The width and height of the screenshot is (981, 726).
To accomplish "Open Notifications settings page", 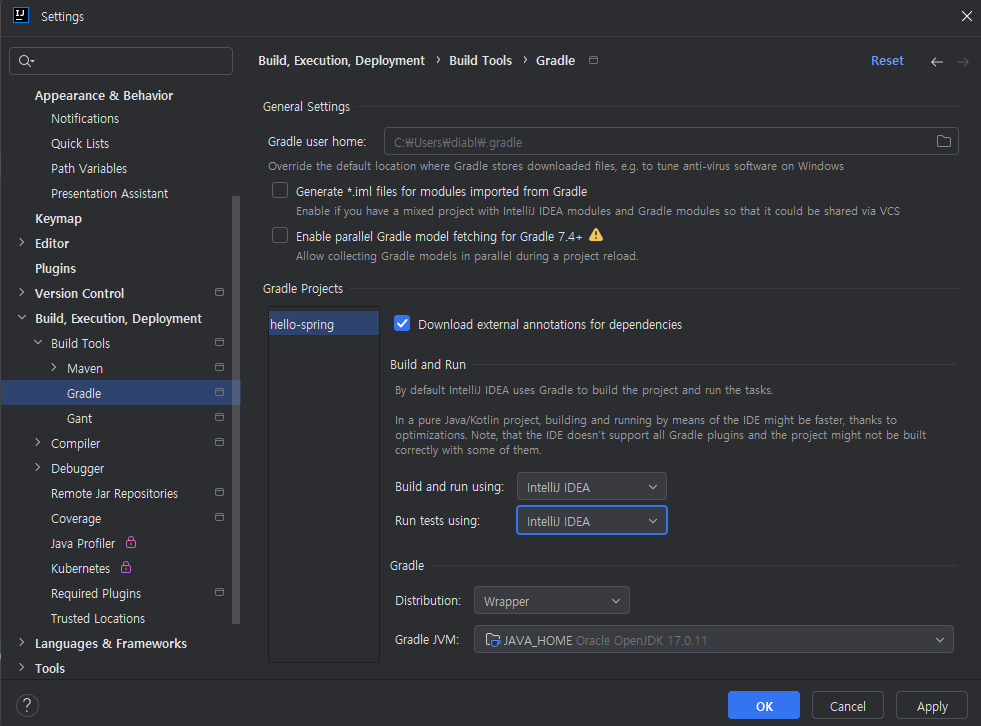I will (84, 118).
